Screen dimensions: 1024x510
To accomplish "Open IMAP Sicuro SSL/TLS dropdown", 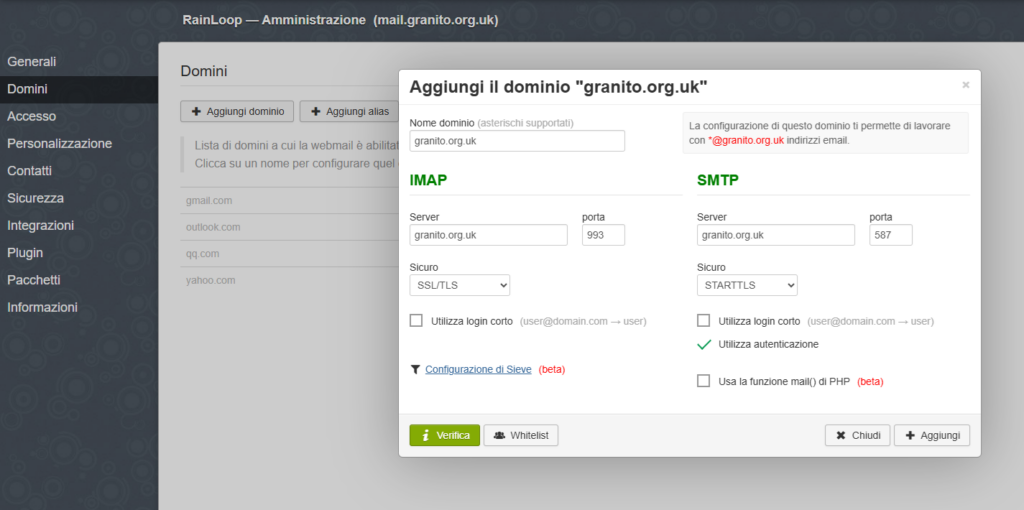I will (x=460, y=285).
